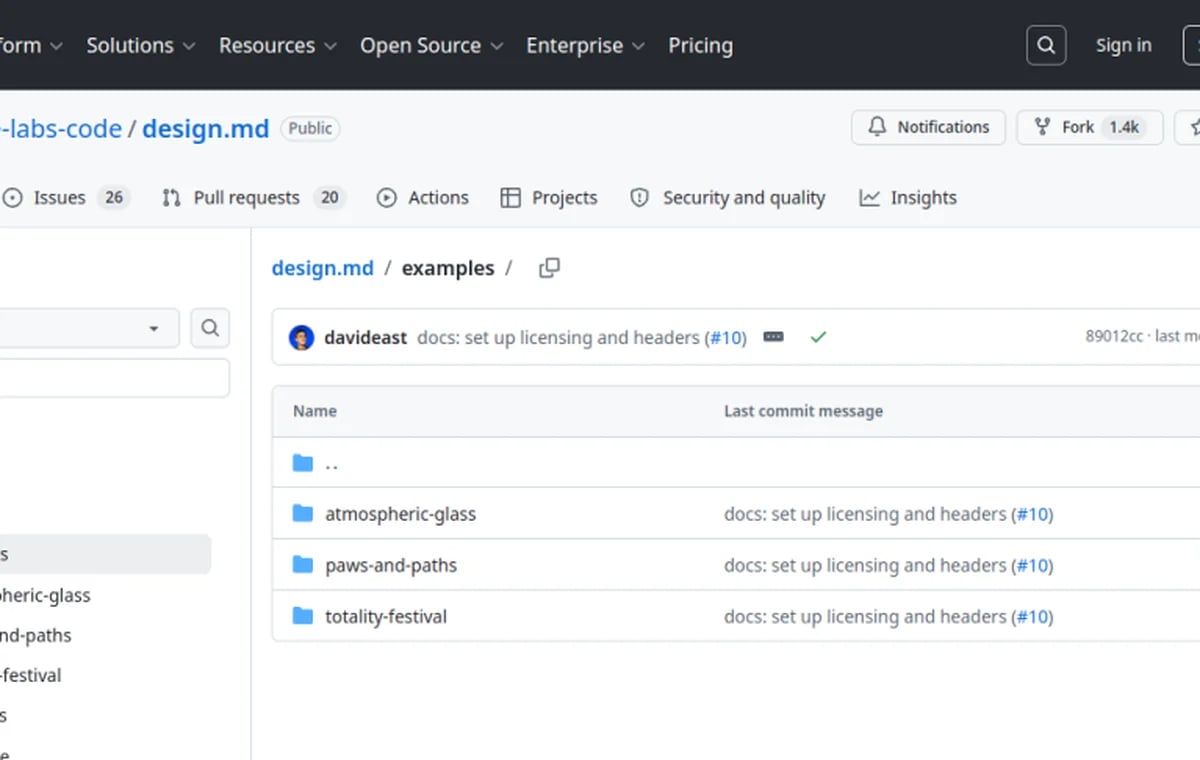Go to the Pricing page
This screenshot has width=1200, height=760.
coord(700,45)
